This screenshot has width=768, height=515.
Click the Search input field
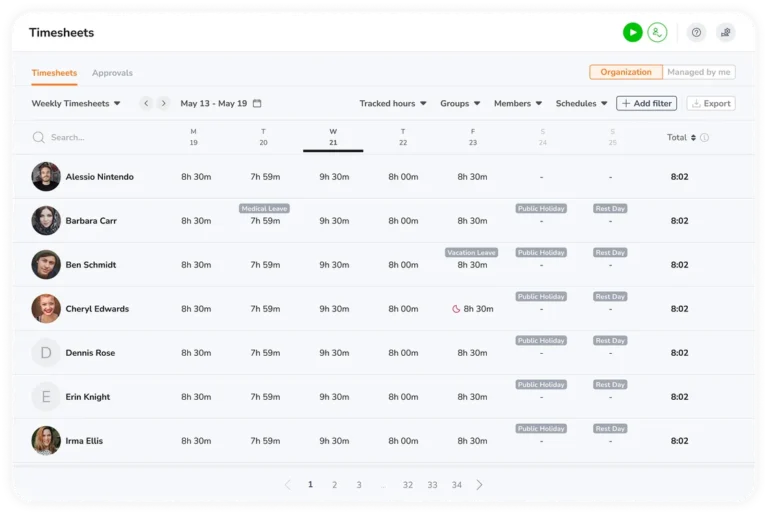93,137
